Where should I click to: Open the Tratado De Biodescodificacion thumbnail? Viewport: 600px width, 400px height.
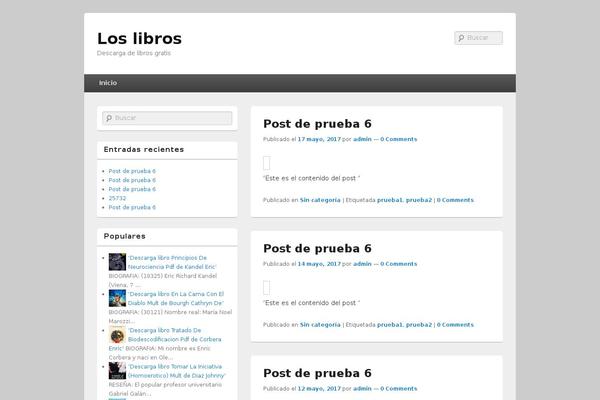[117, 335]
